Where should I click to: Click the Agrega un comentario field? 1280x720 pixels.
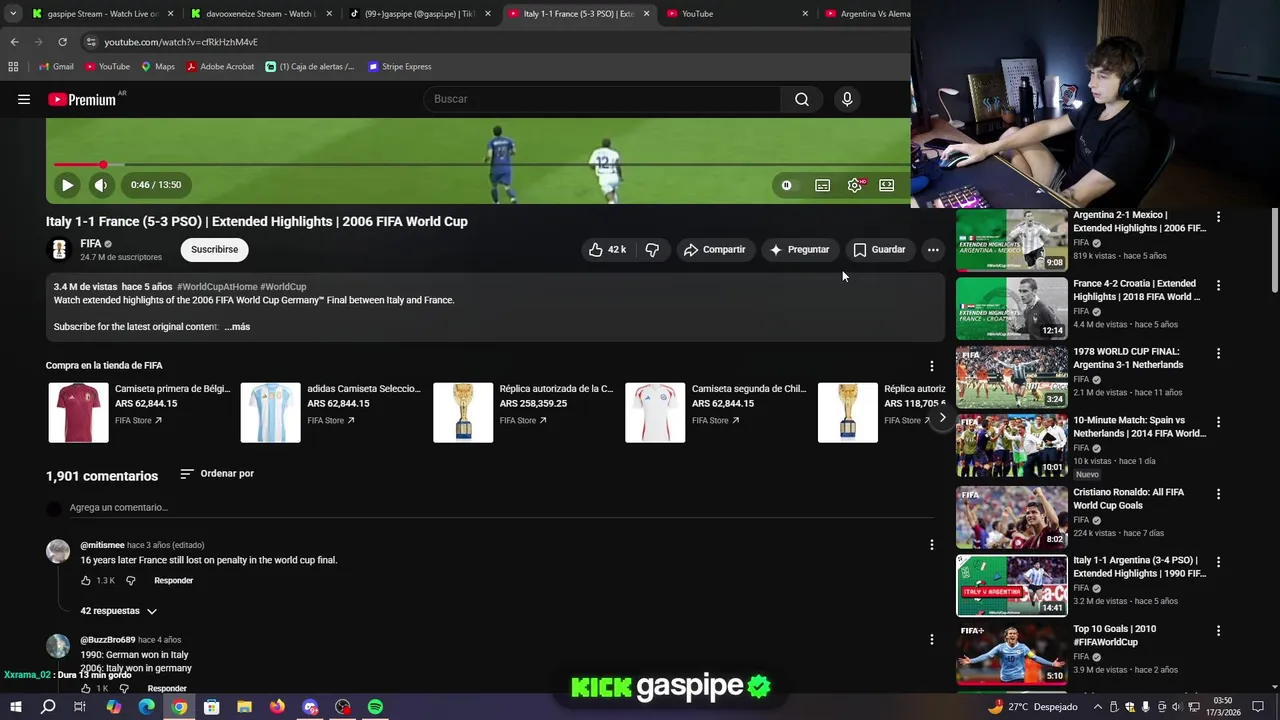[500, 508]
